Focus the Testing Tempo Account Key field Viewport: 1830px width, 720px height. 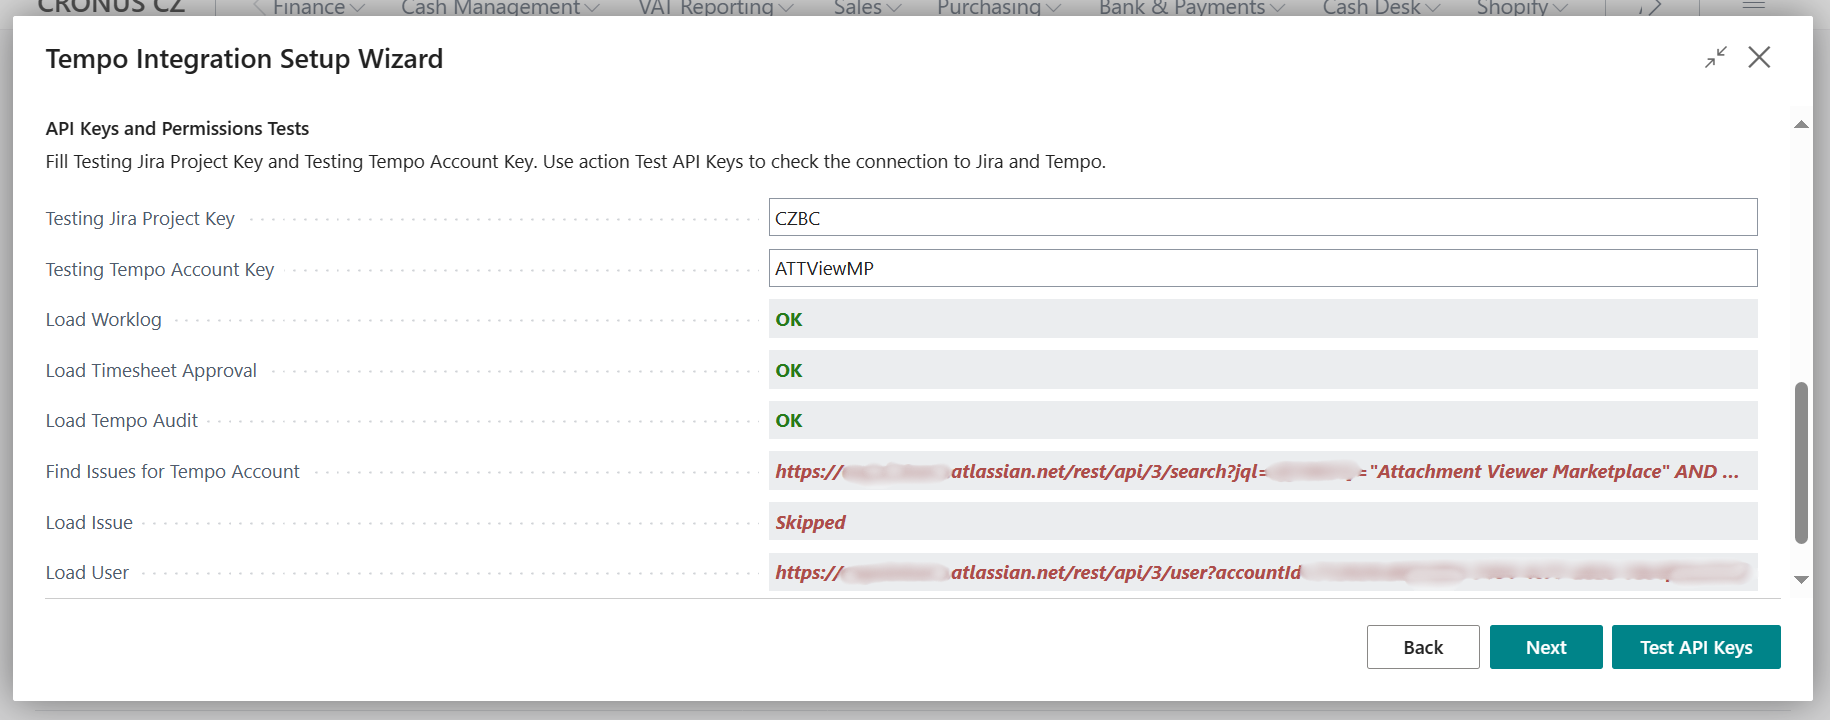coord(1262,269)
